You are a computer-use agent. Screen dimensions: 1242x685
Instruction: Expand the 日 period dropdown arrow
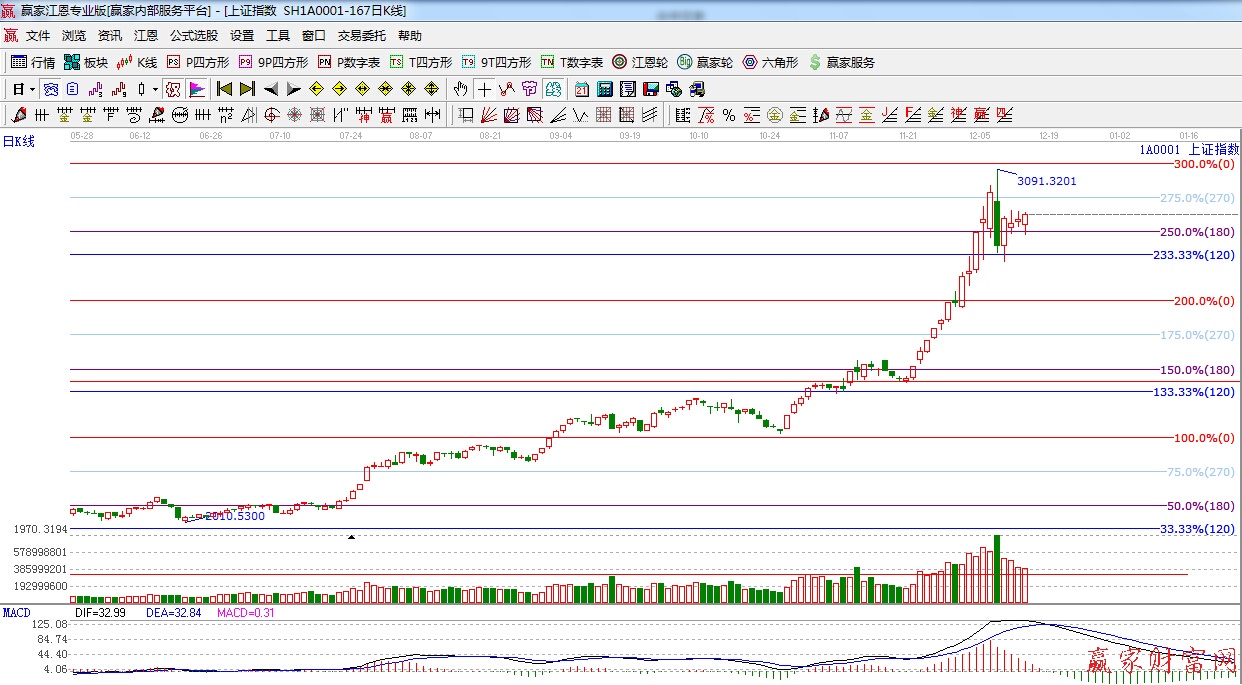(x=32, y=89)
